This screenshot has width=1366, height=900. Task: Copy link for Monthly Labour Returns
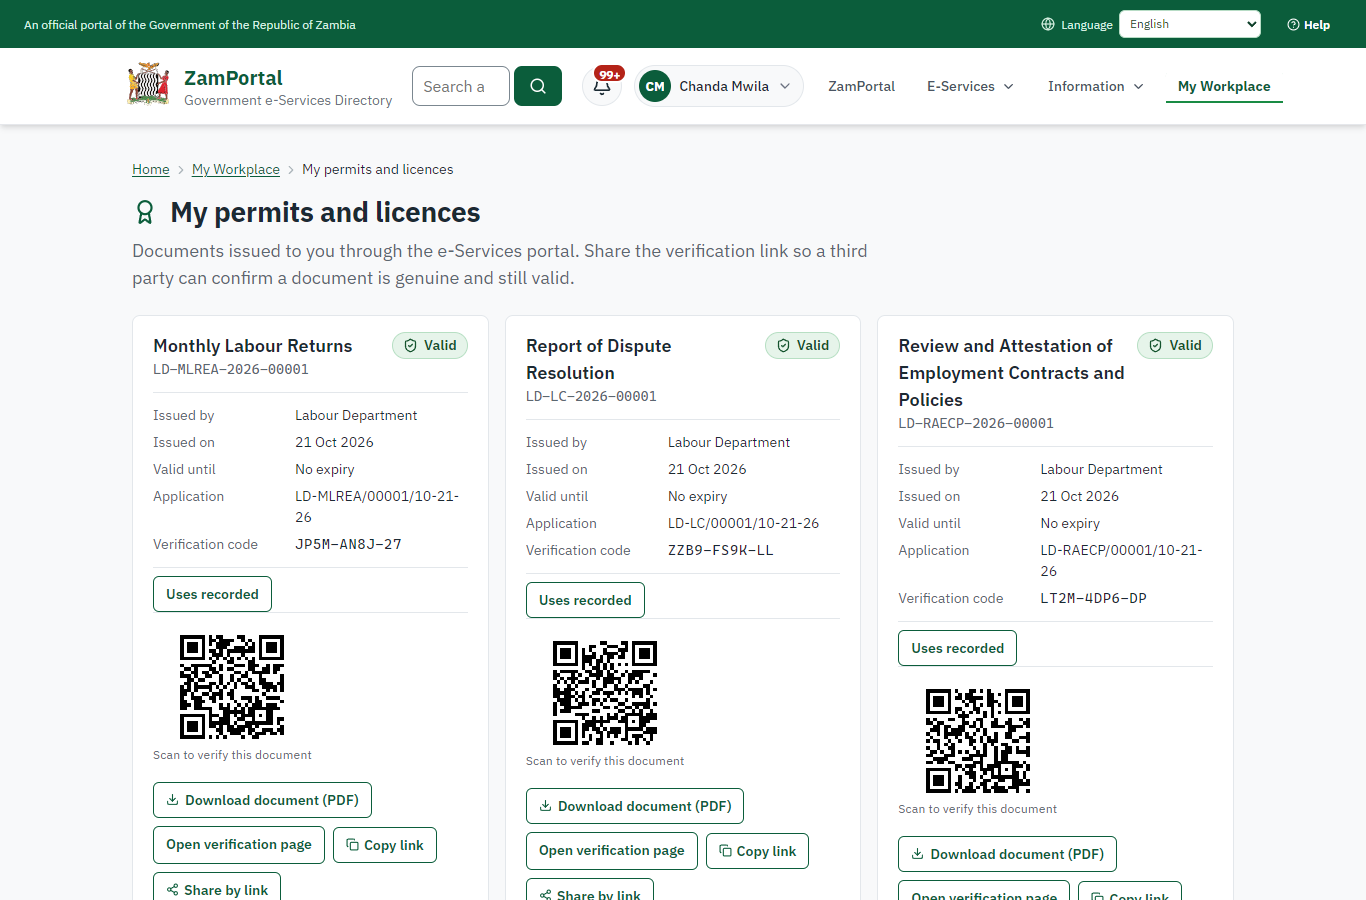point(385,845)
